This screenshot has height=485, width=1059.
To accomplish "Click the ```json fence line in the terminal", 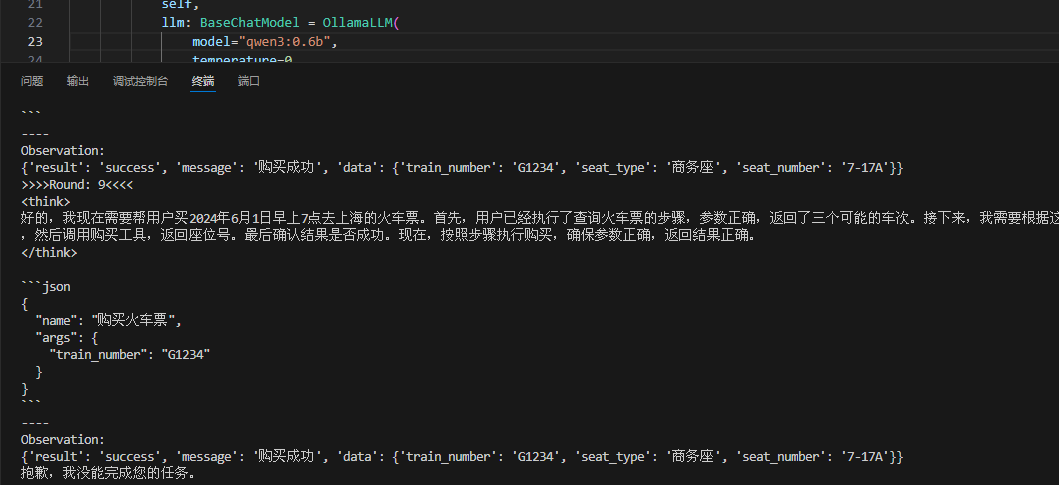I will pyautogui.click(x=45, y=287).
